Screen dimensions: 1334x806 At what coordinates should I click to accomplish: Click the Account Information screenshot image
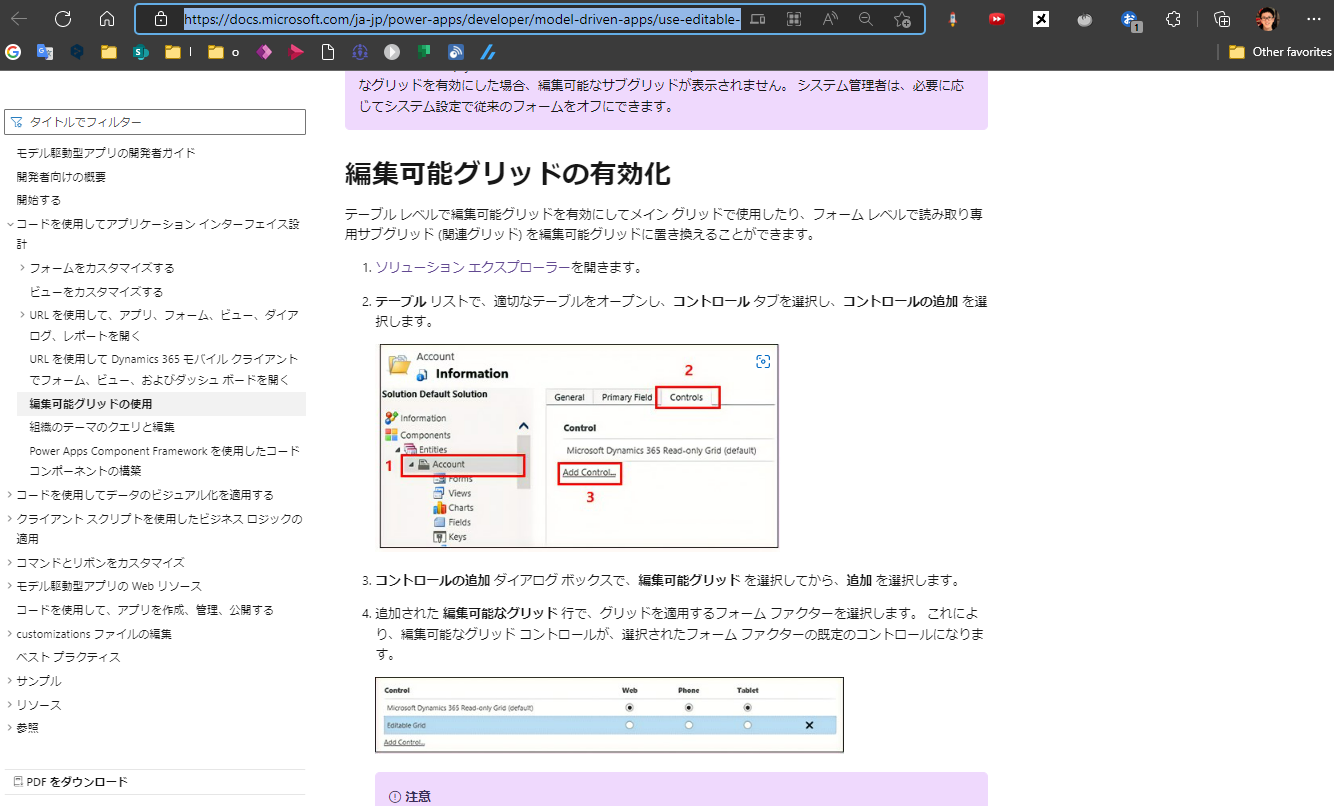click(x=579, y=446)
